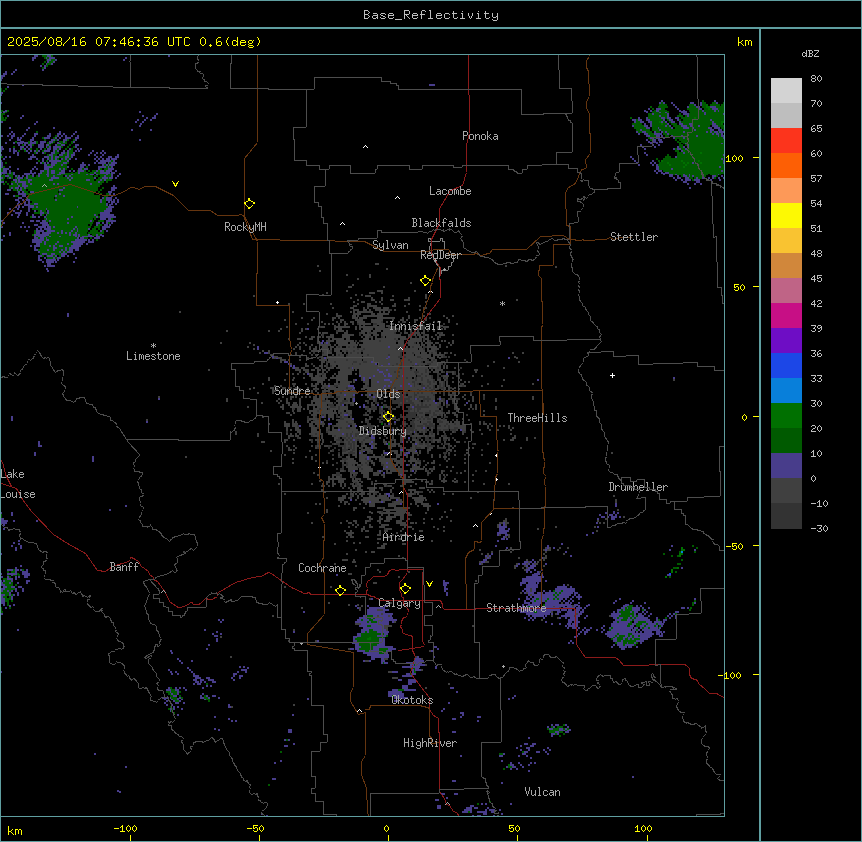Click the Innisfail city label
The image size is (862, 842).
416,326
